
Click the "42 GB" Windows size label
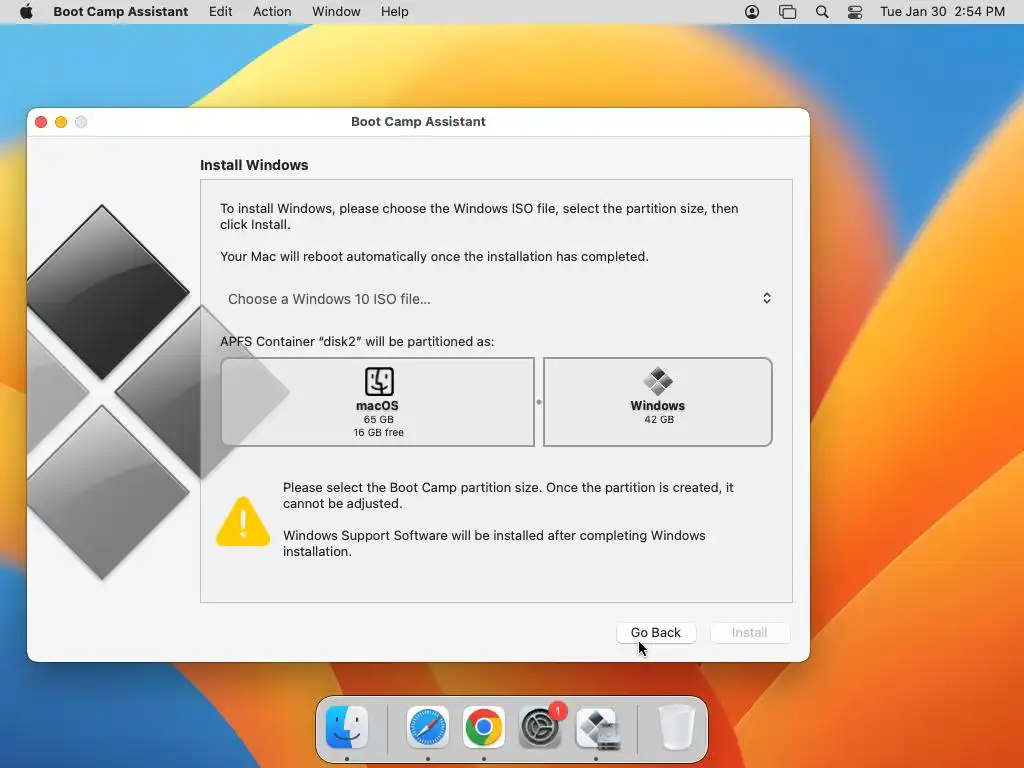[x=658, y=419]
